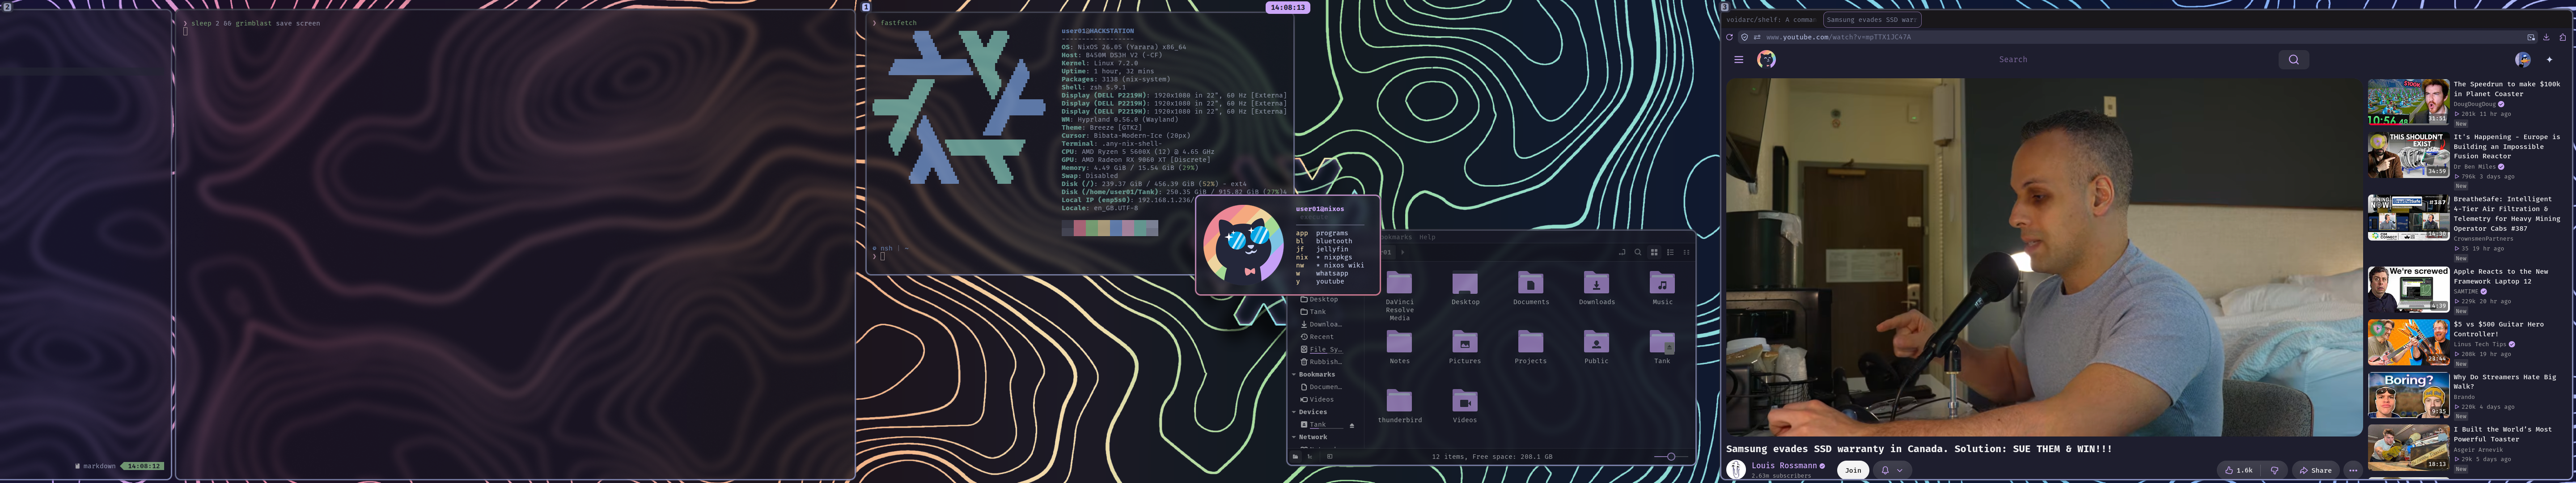Open the tracking protection shield icon
This screenshot has height=483, width=2576.
(x=1745, y=37)
